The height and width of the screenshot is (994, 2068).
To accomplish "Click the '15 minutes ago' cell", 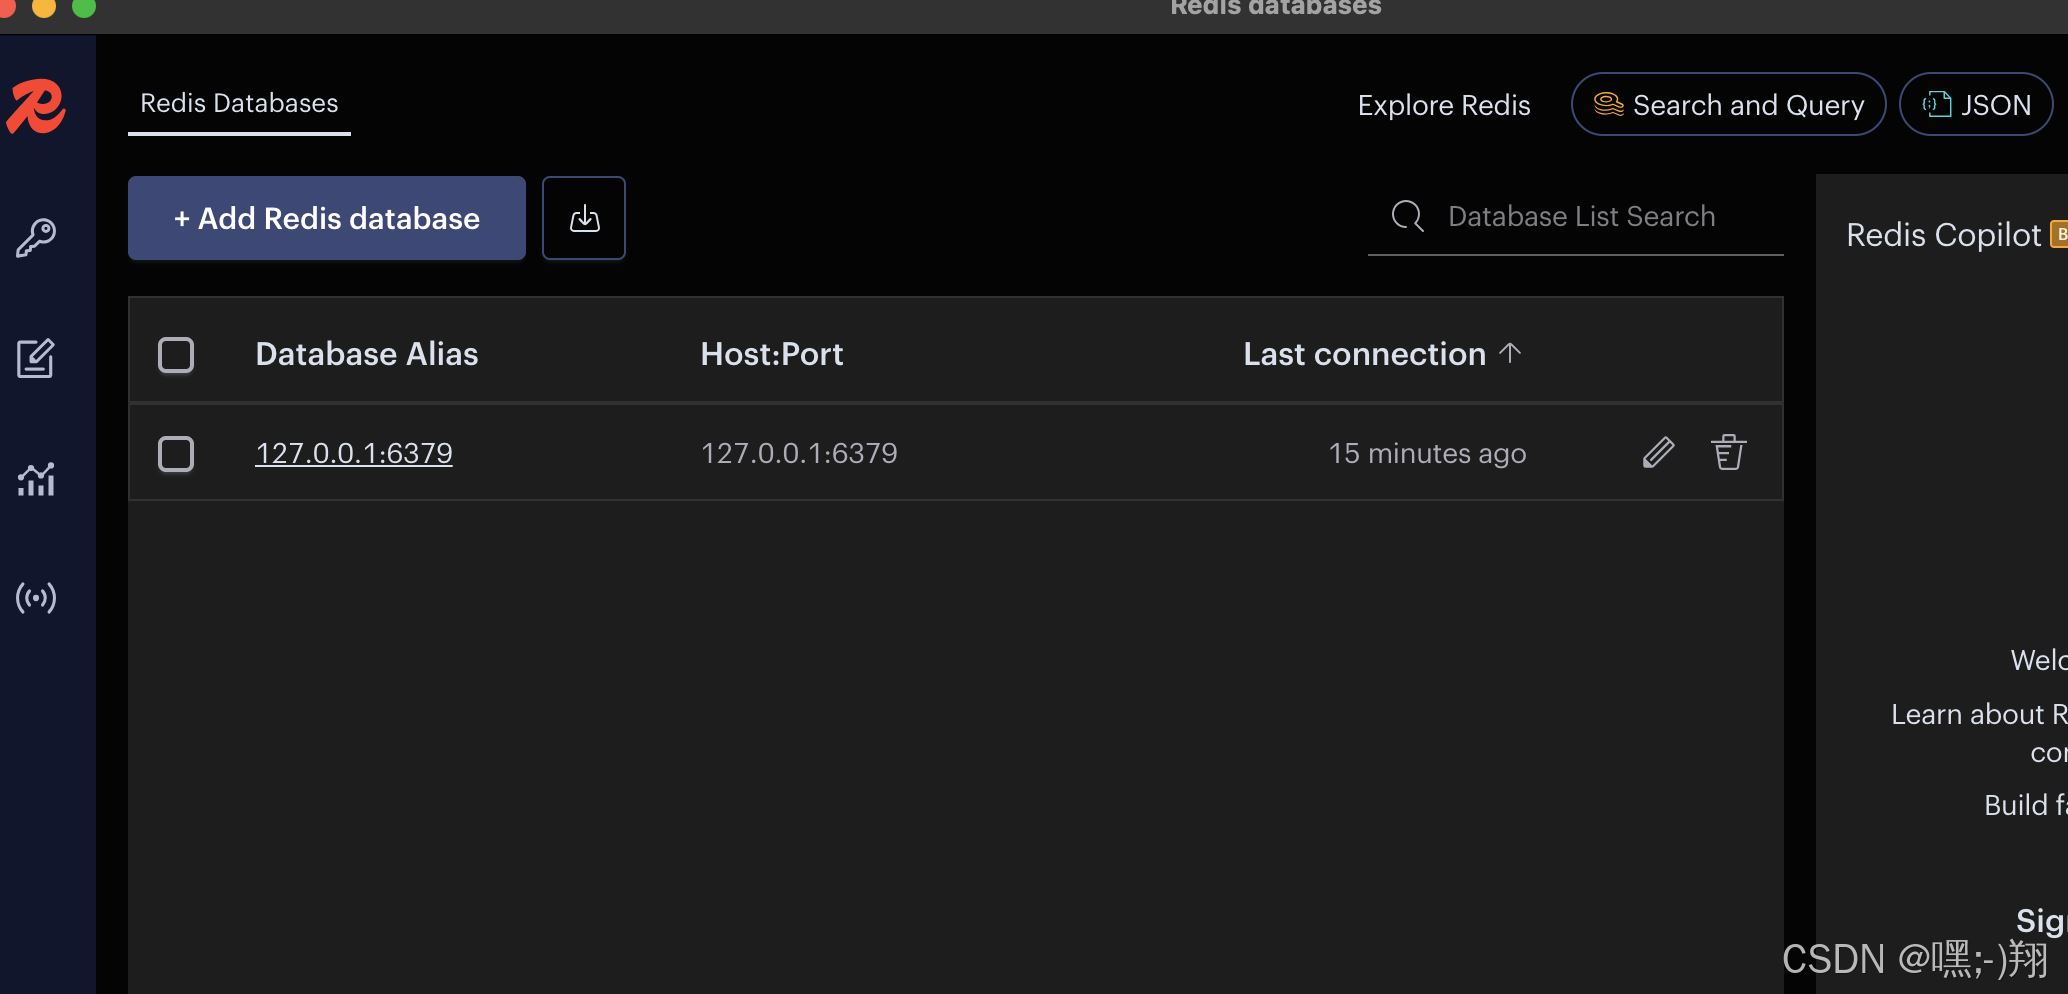I will pos(1427,453).
